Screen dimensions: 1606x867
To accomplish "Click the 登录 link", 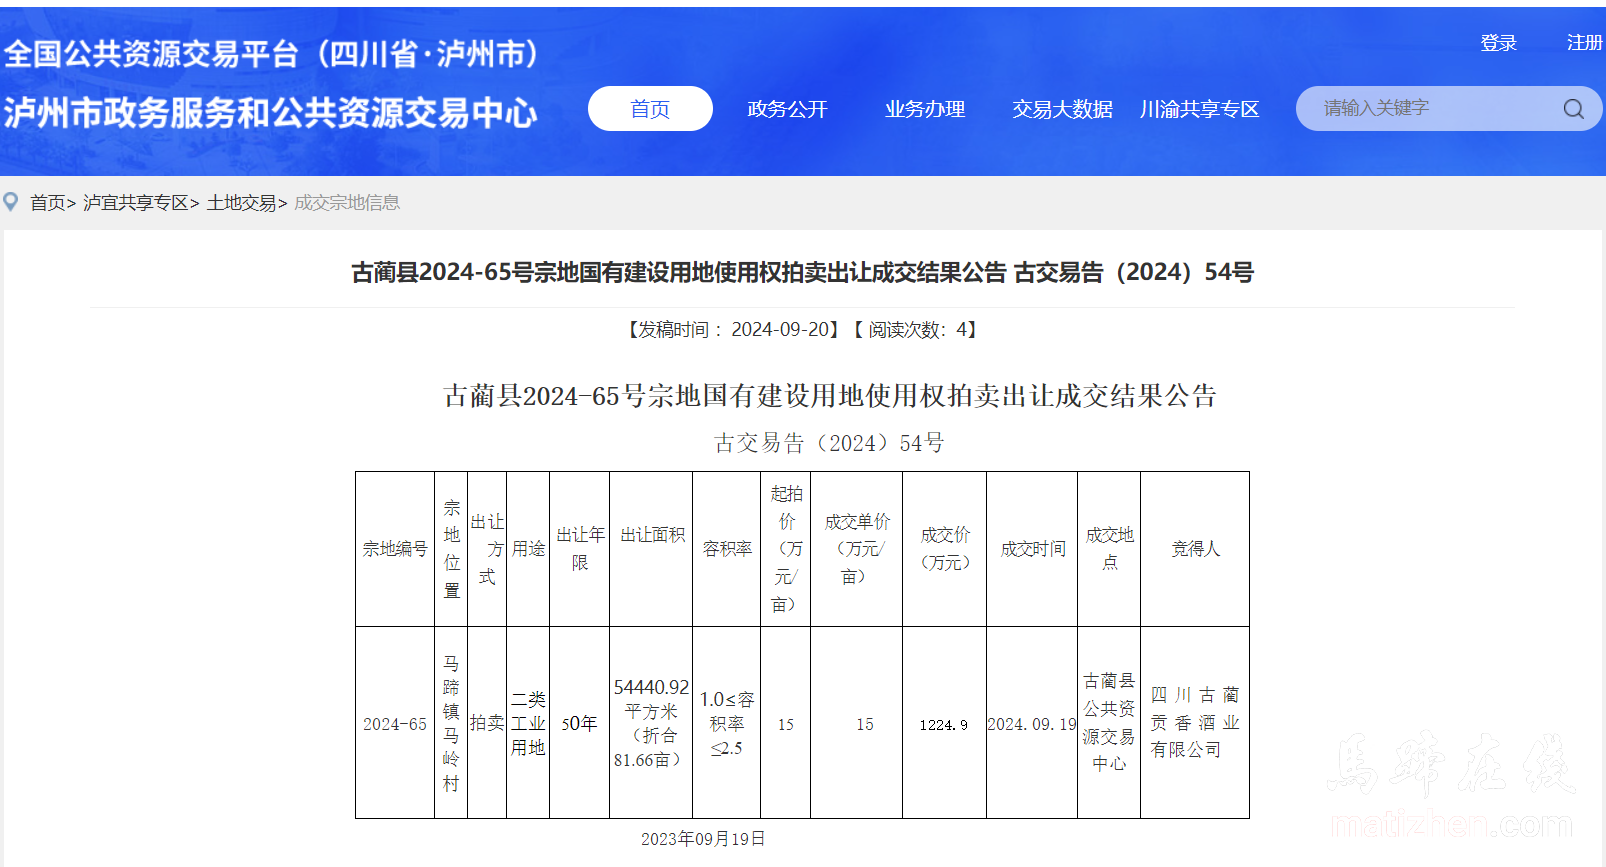I will click(1498, 43).
